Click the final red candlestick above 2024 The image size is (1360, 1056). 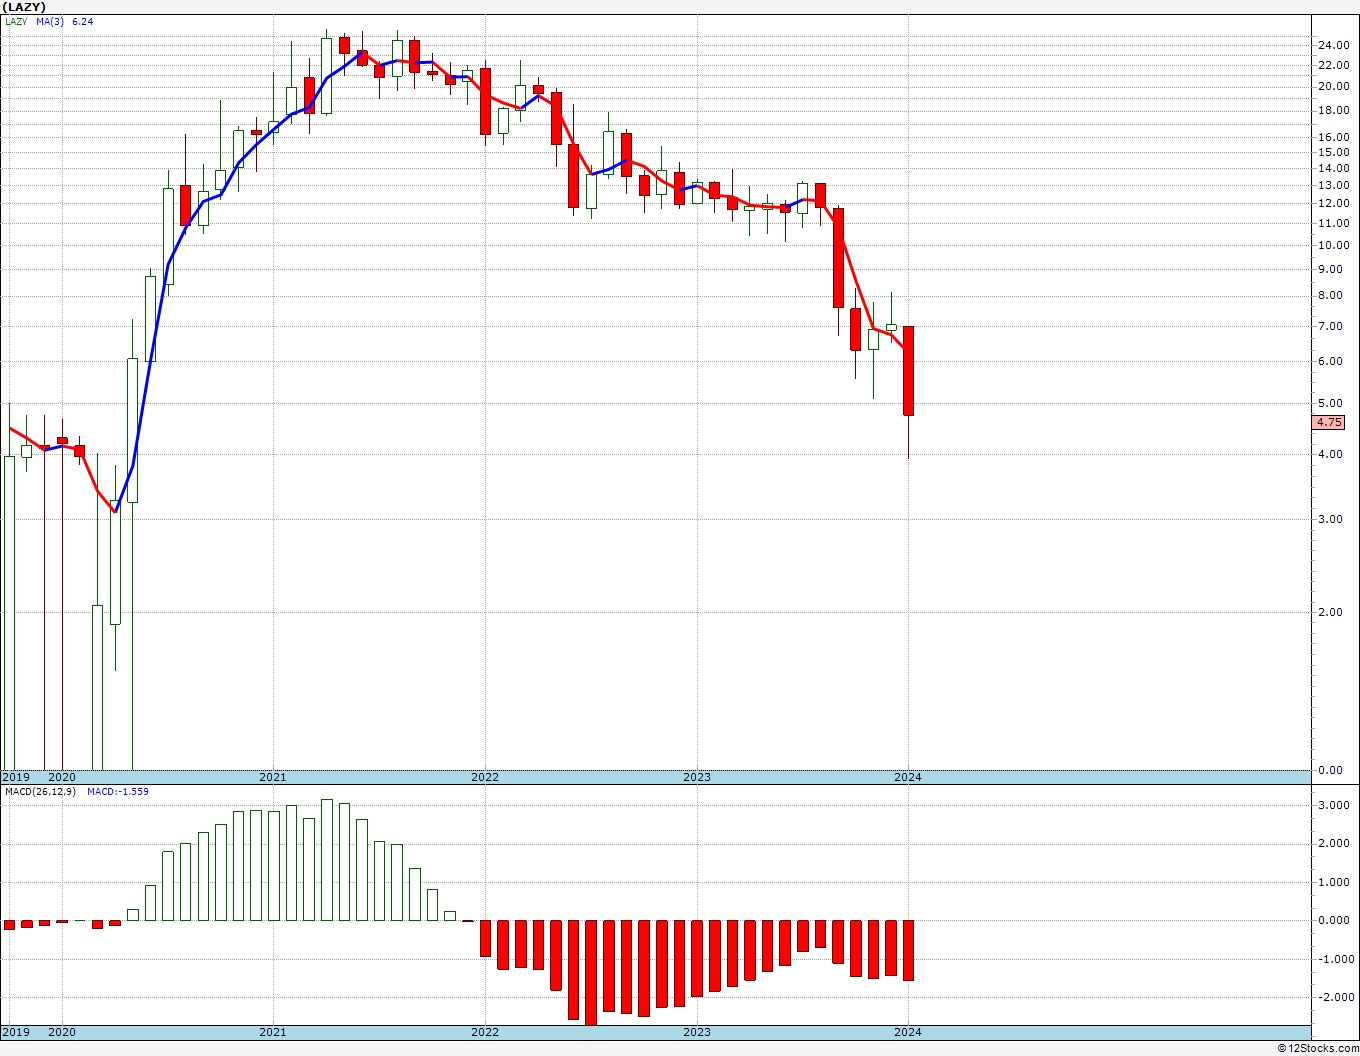(908, 371)
